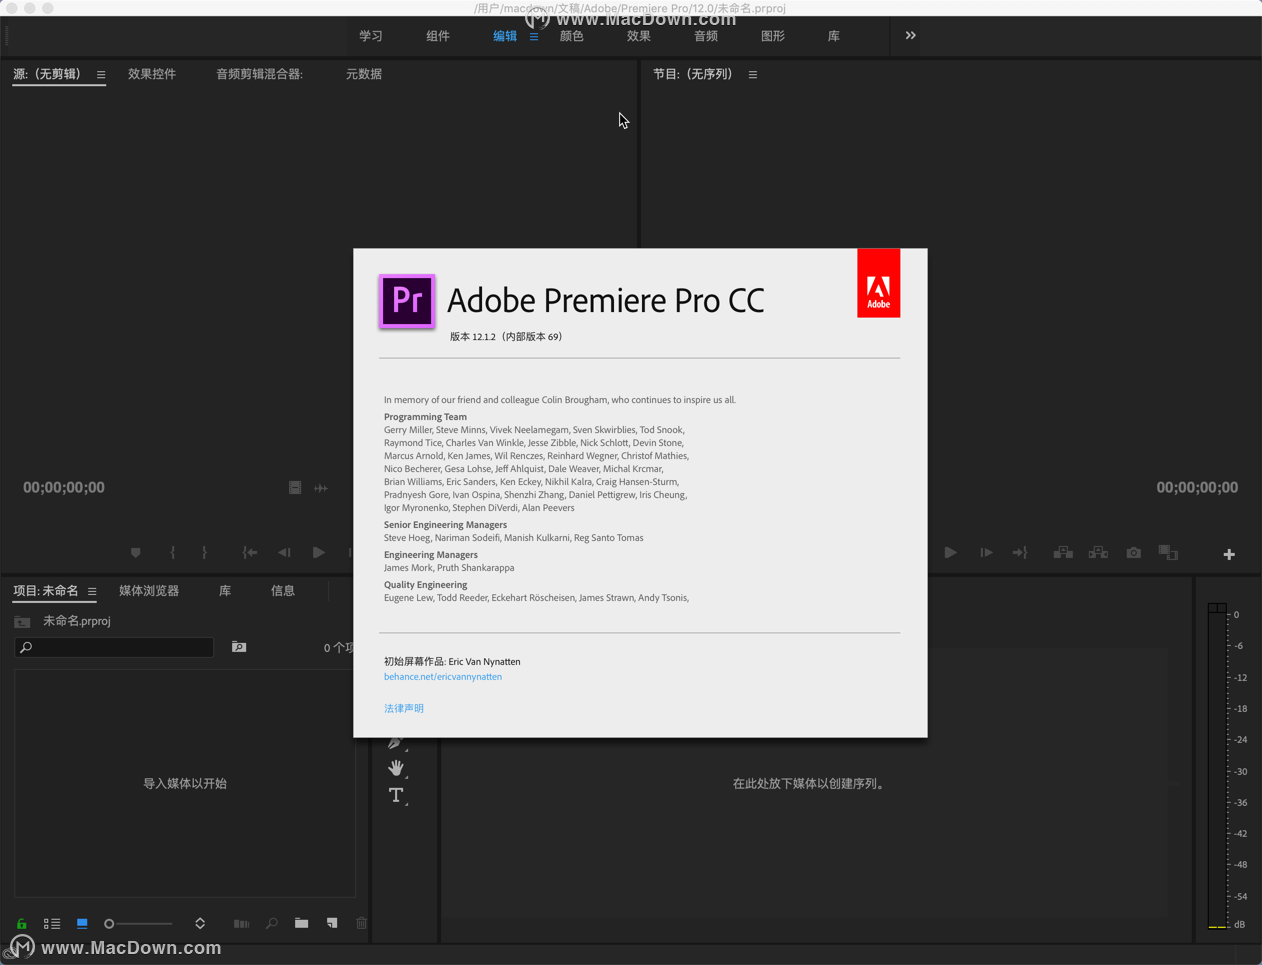Open the 元数据 panel tab
The image size is (1262, 965).
click(x=364, y=74)
